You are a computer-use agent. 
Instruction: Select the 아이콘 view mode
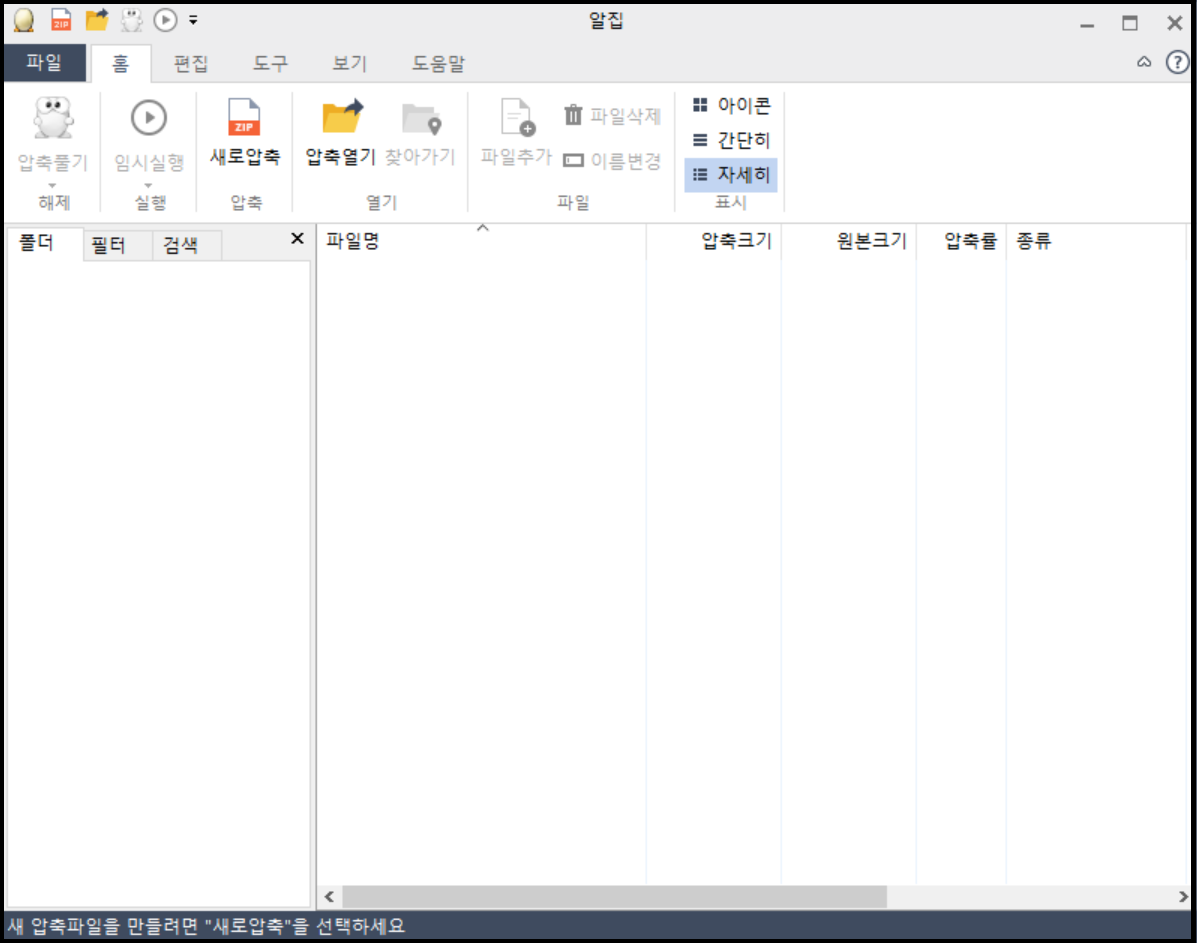(x=731, y=105)
